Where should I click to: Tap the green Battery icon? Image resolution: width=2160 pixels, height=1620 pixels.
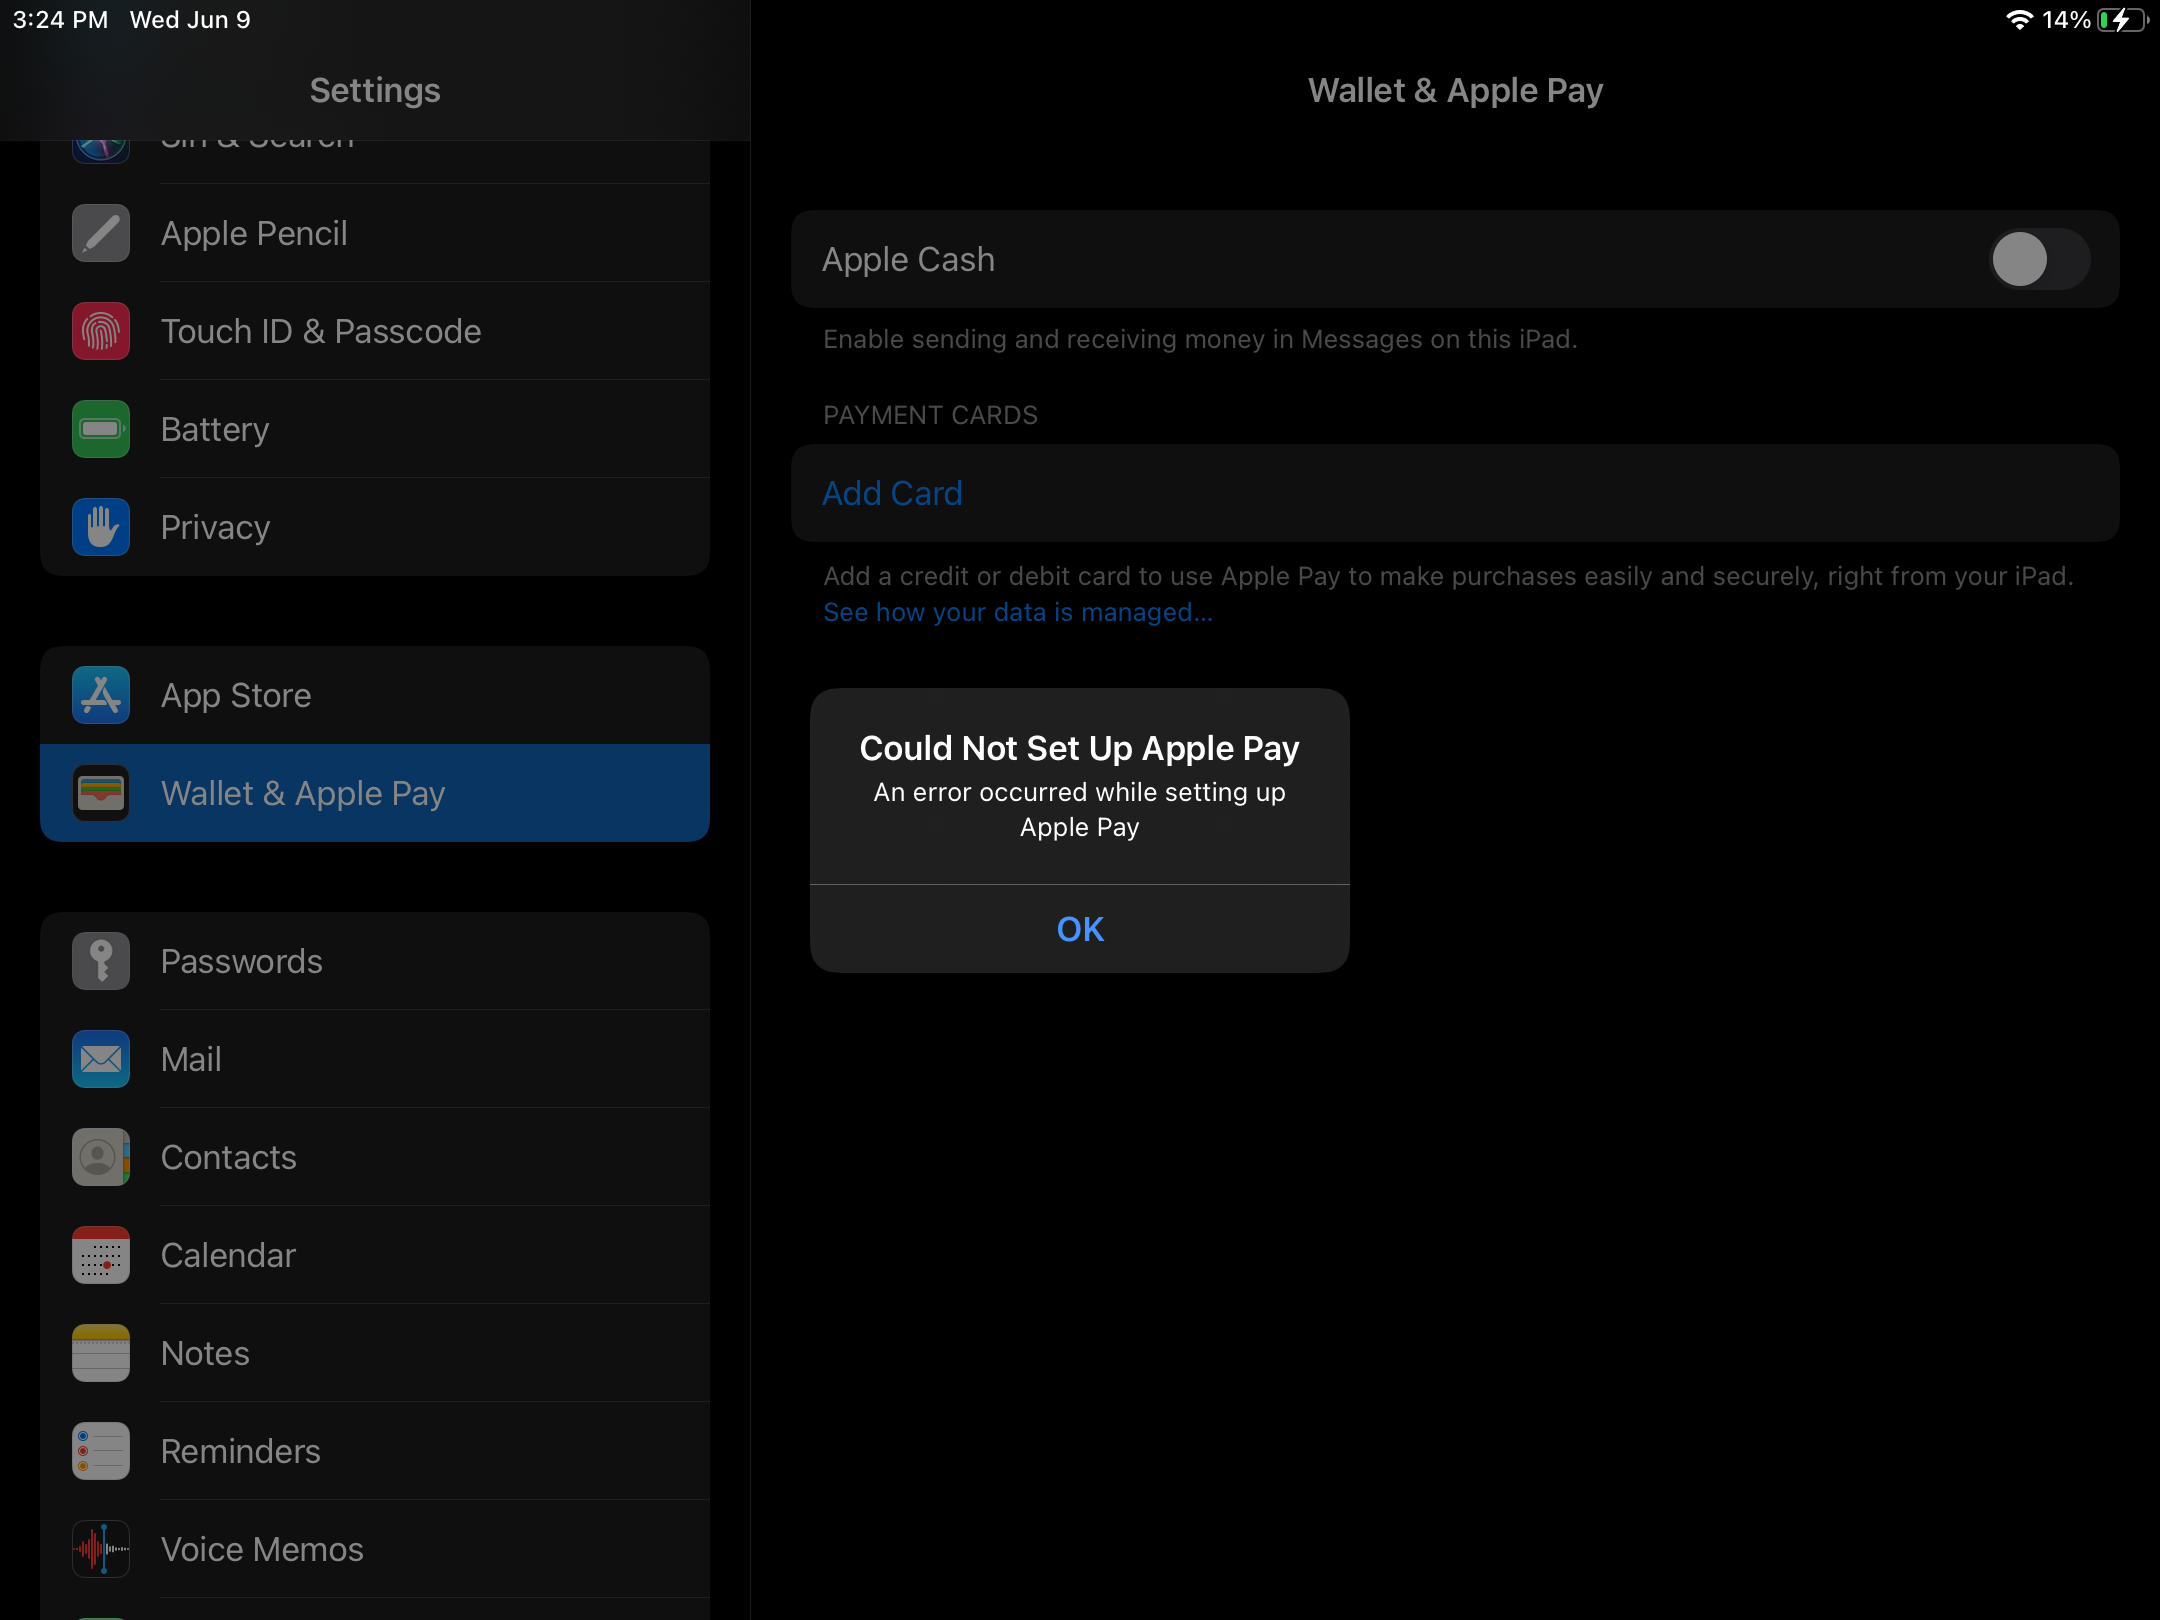point(101,429)
